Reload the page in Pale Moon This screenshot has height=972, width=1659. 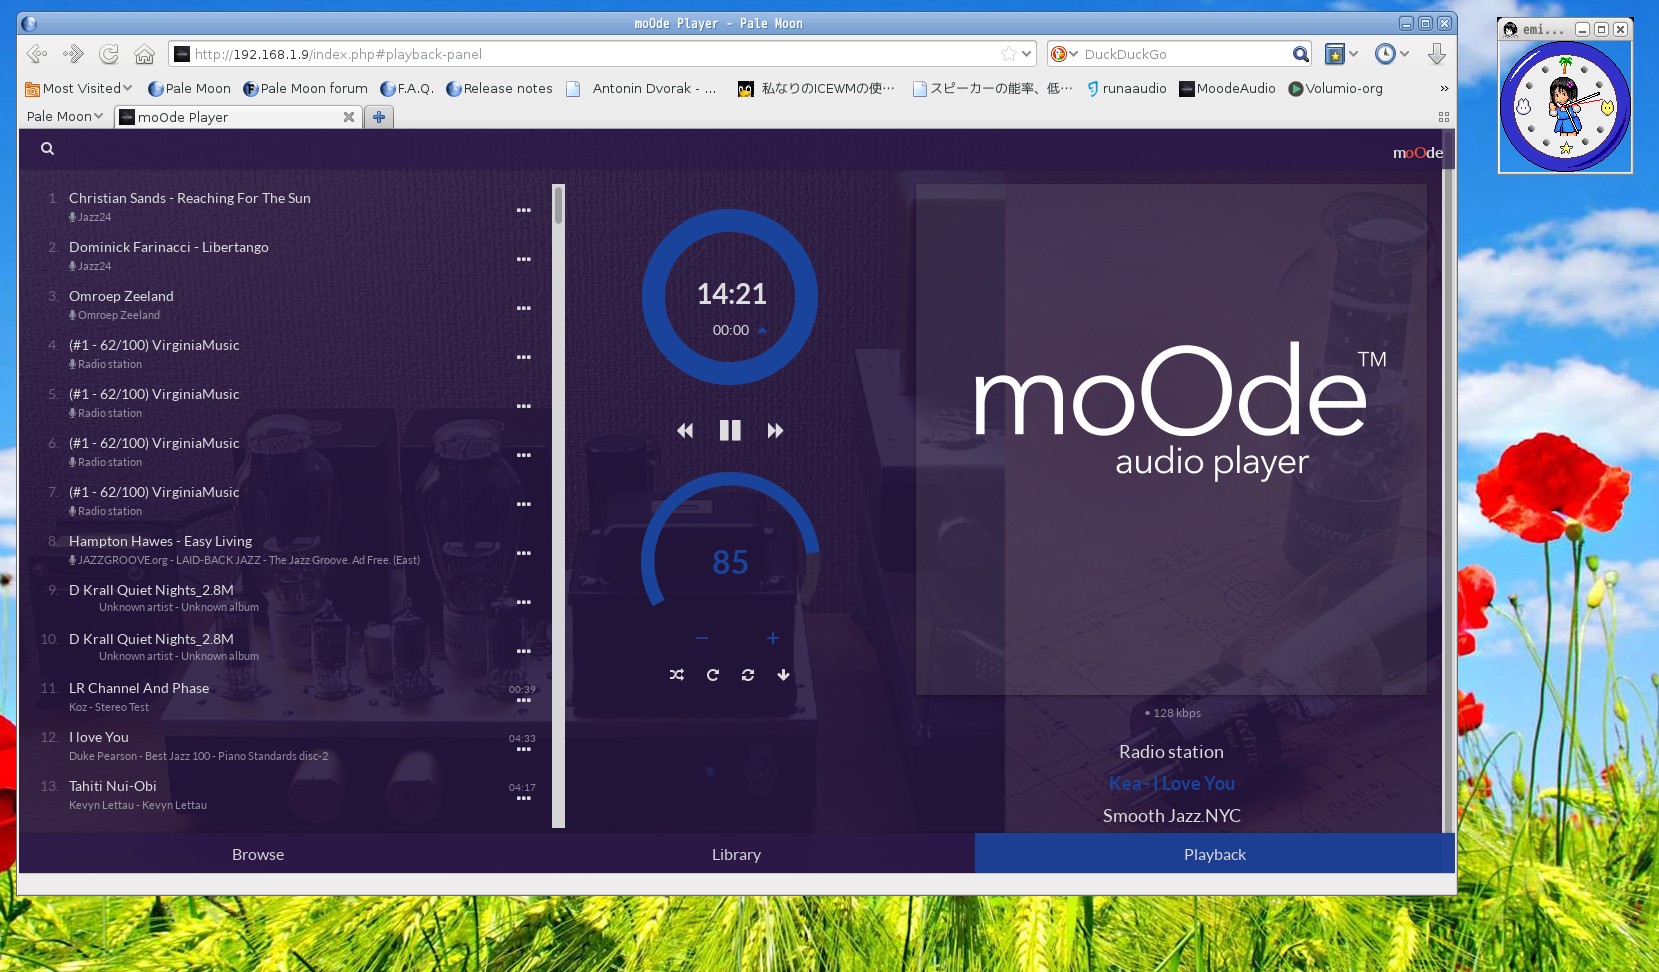pyautogui.click(x=109, y=54)
